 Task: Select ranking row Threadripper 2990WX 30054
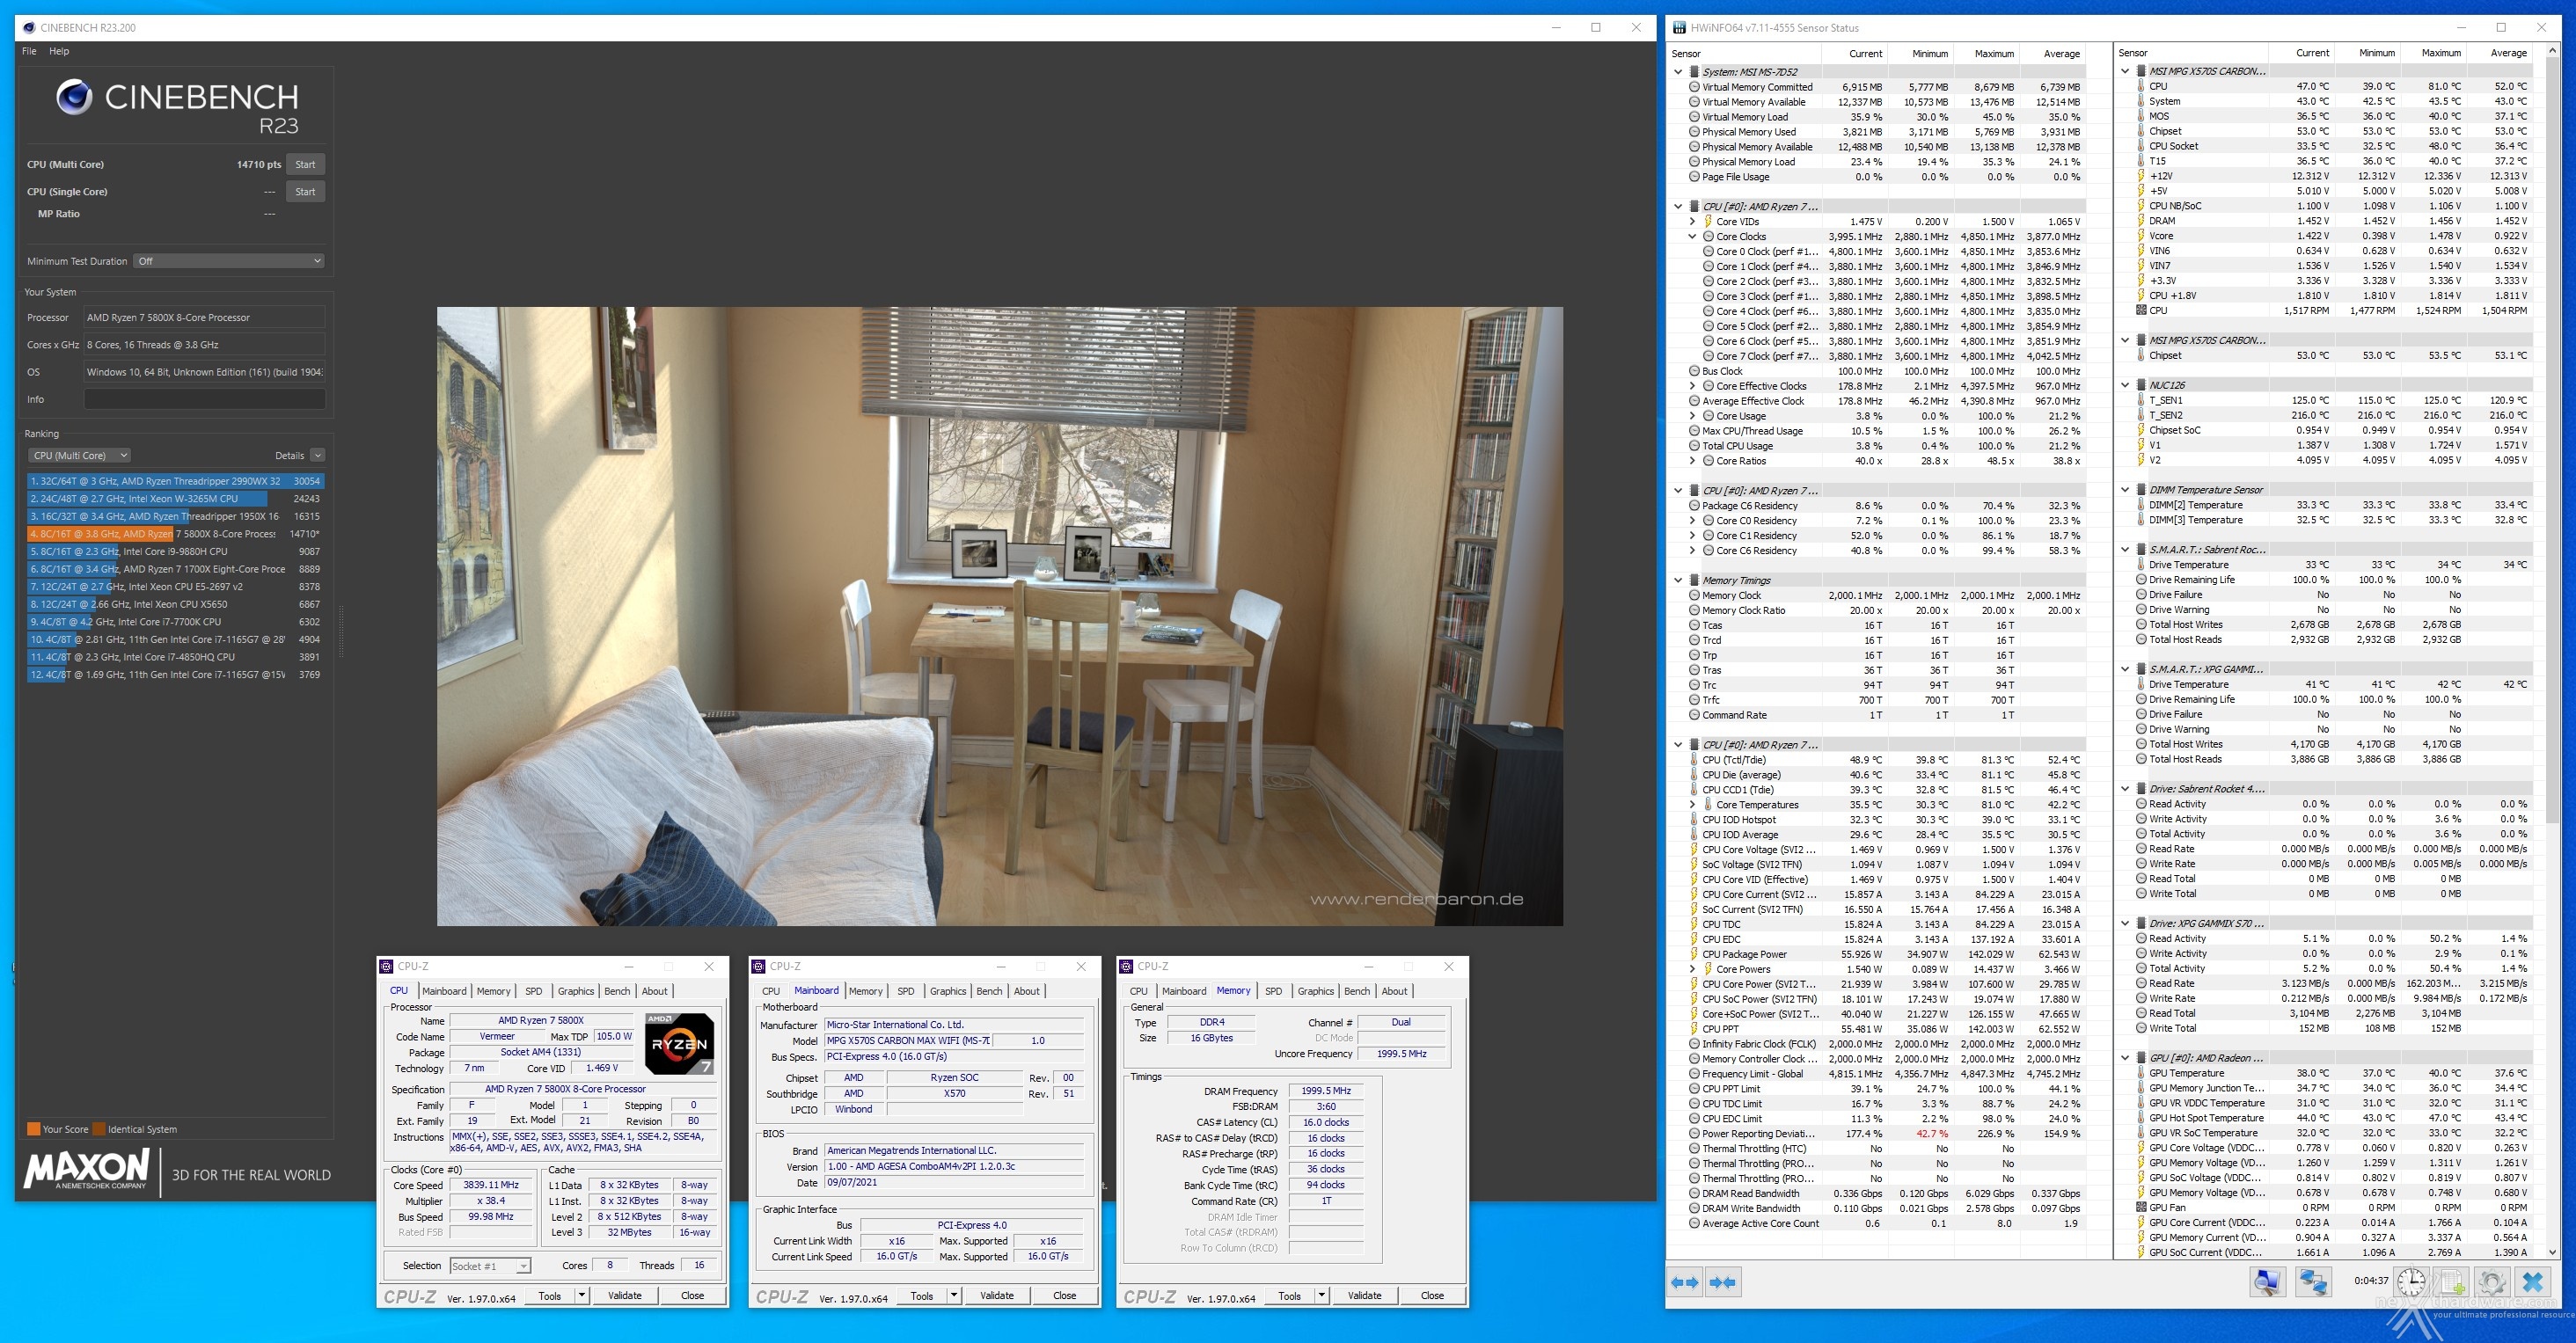(x=175, y=481)
